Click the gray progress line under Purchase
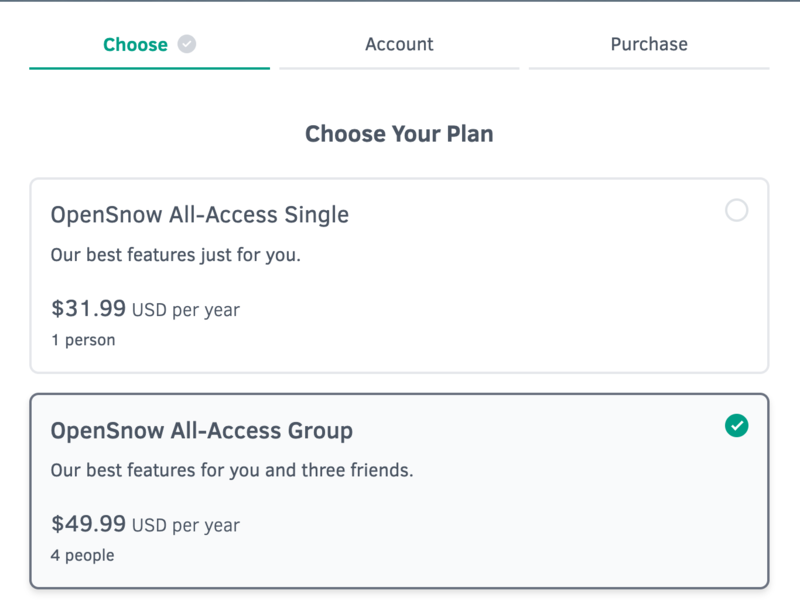800x604 pixels. pyautogui.click(x=649, y=68)
